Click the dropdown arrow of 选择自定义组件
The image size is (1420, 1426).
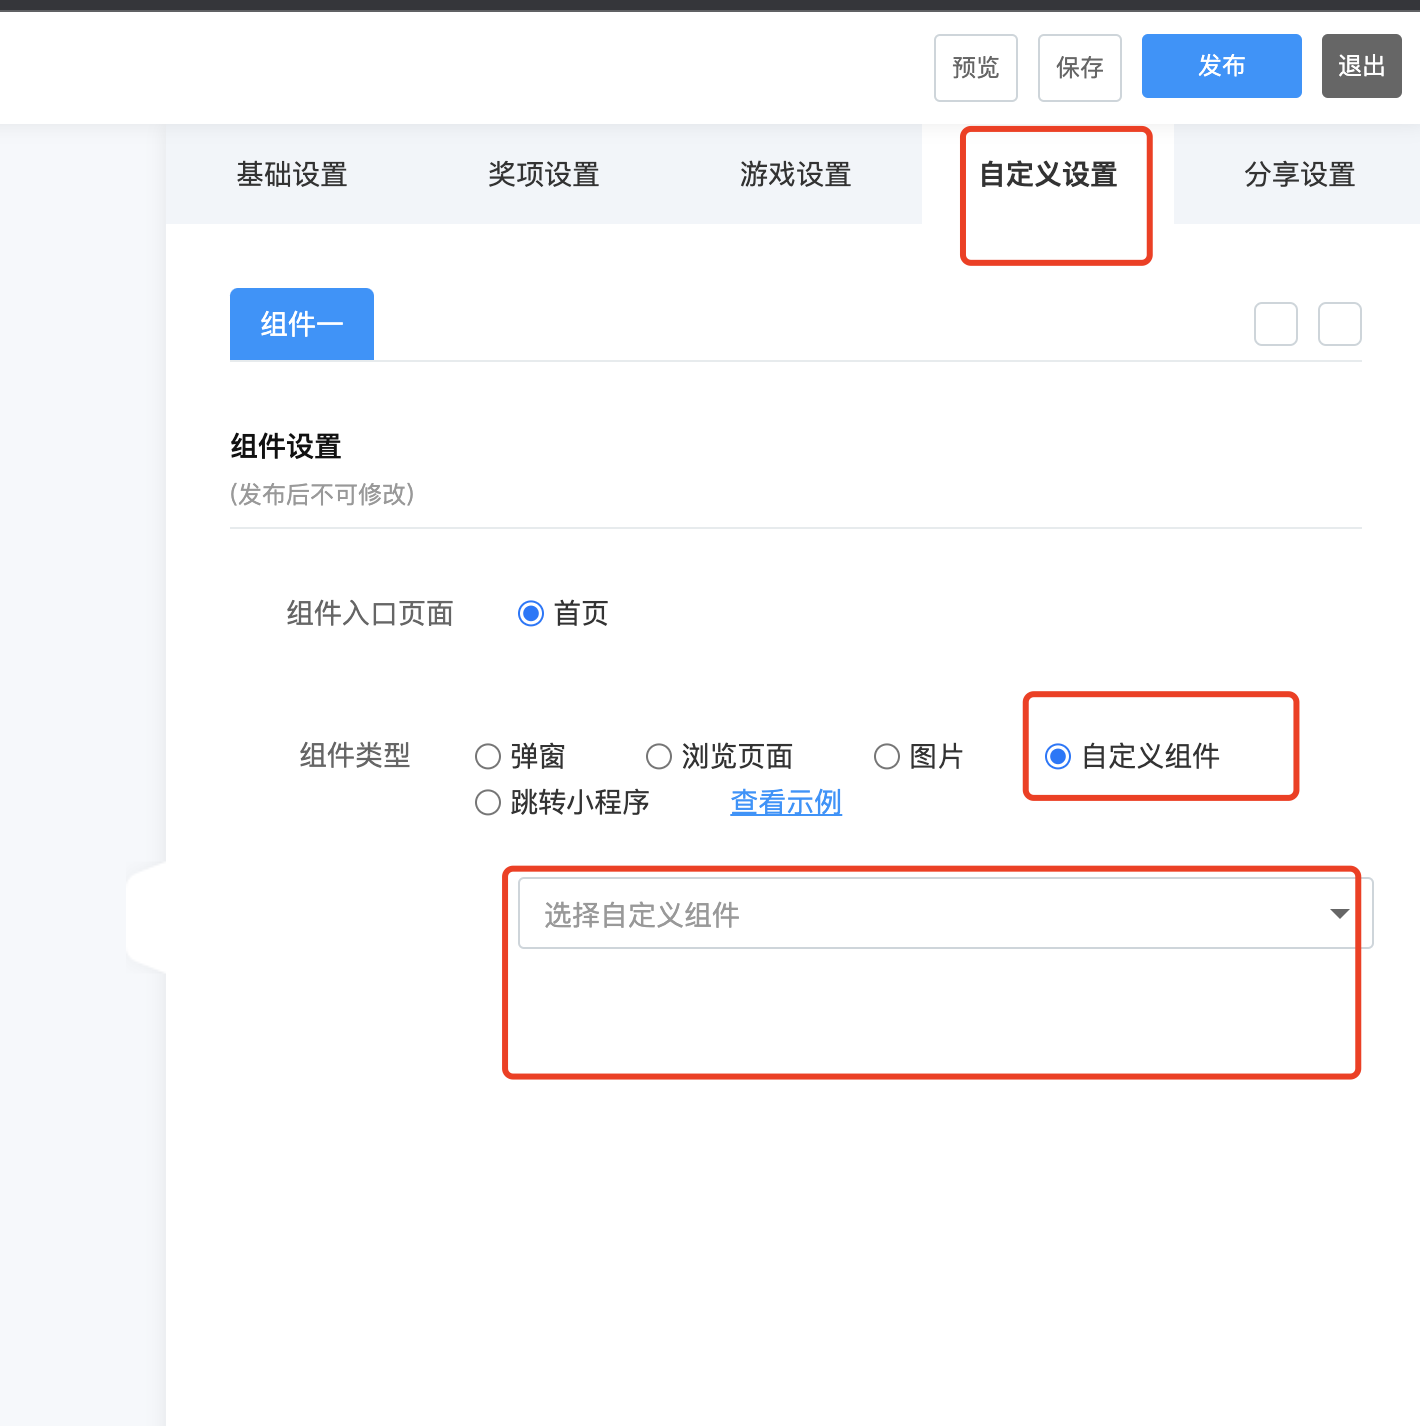coord(1339,914)
